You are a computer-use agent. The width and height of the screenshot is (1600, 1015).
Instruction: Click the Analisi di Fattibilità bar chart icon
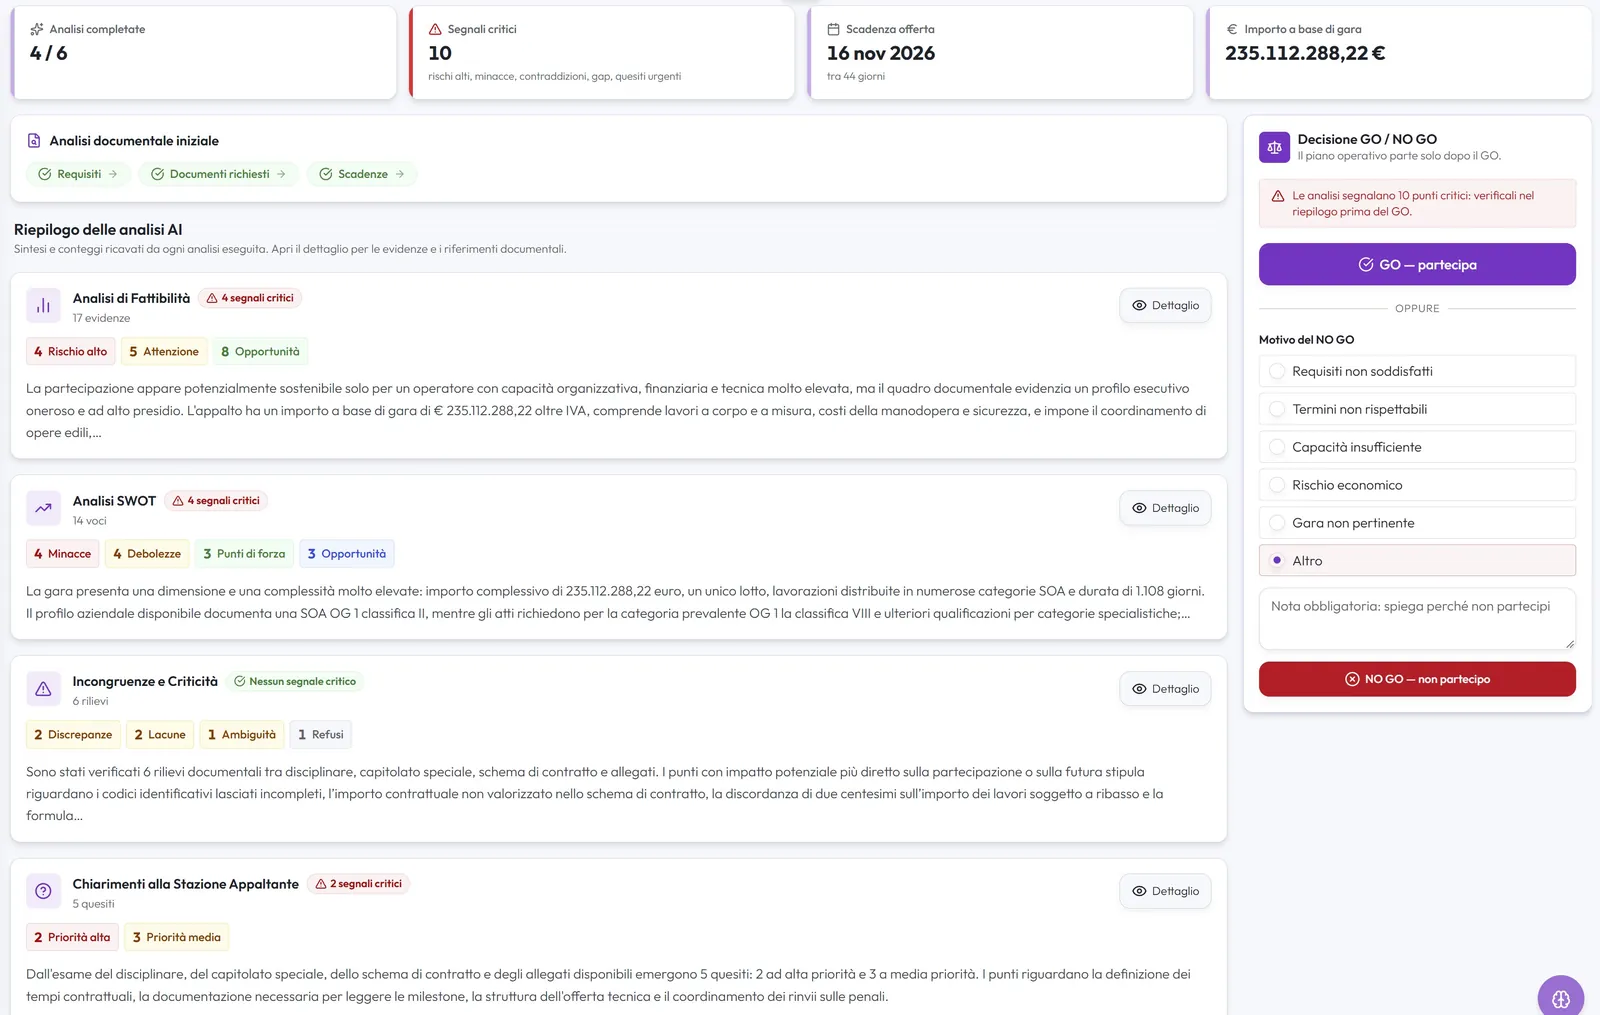point(43,306)
